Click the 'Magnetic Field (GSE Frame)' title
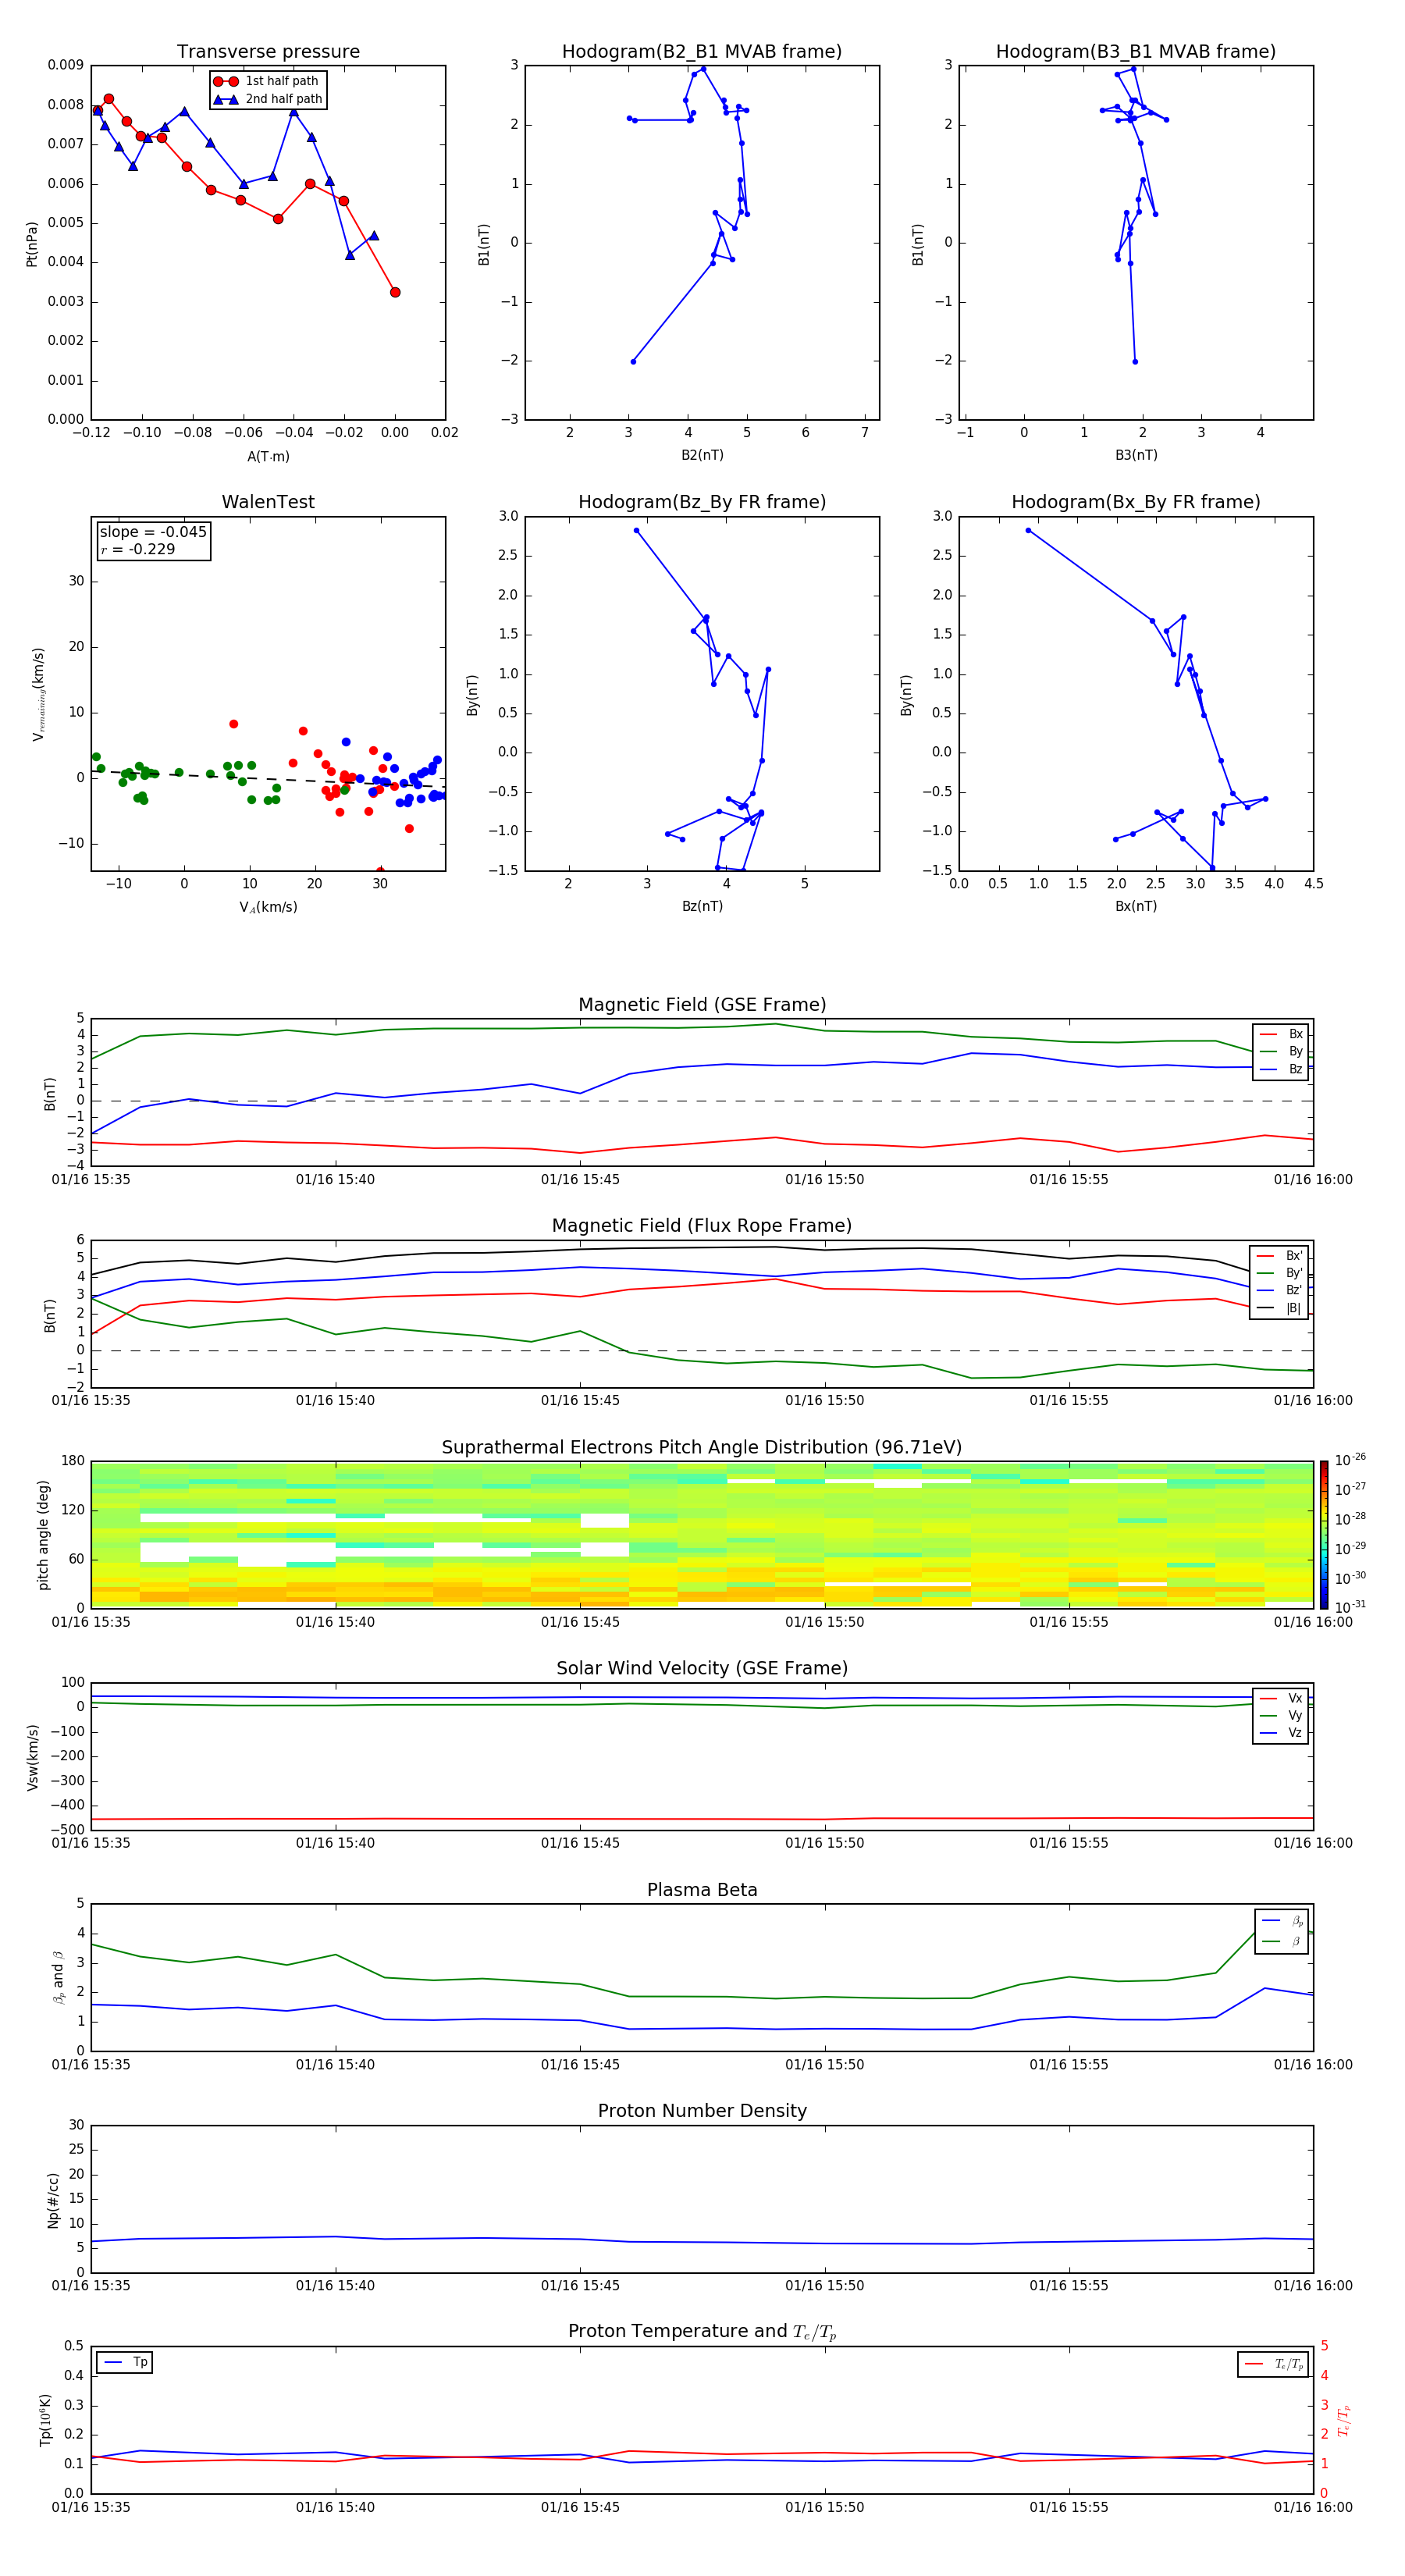 tap(702, 1005)
